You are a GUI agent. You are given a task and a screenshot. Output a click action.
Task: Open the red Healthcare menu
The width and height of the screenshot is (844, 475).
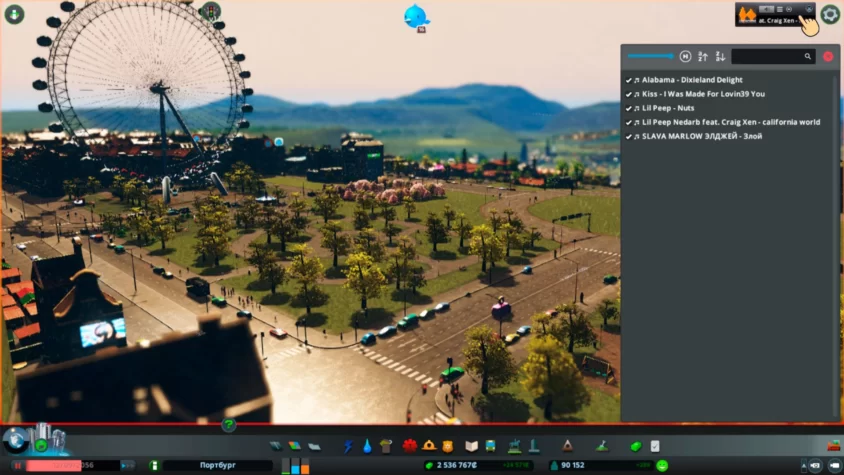(x=410, y=446)
